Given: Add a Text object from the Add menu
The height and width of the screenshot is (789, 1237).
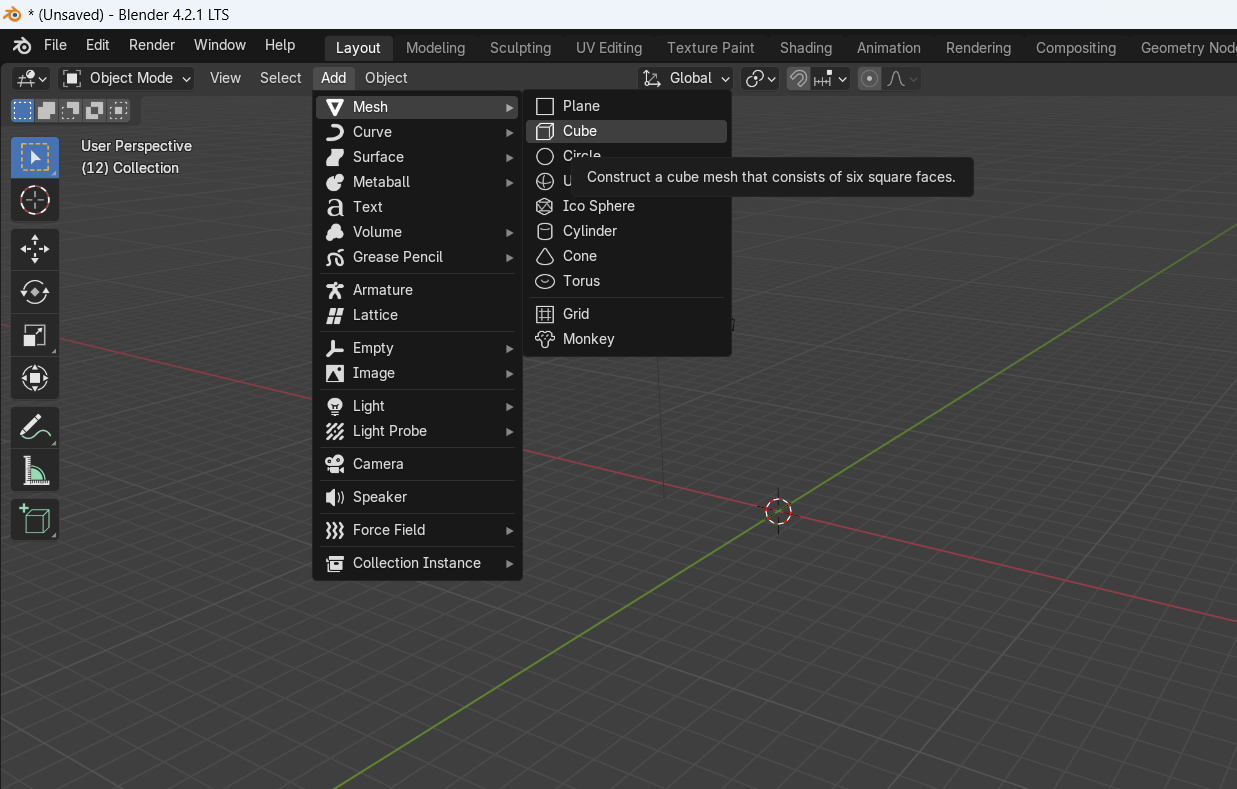Looking at the screenshot, I should tap(418, 207).
